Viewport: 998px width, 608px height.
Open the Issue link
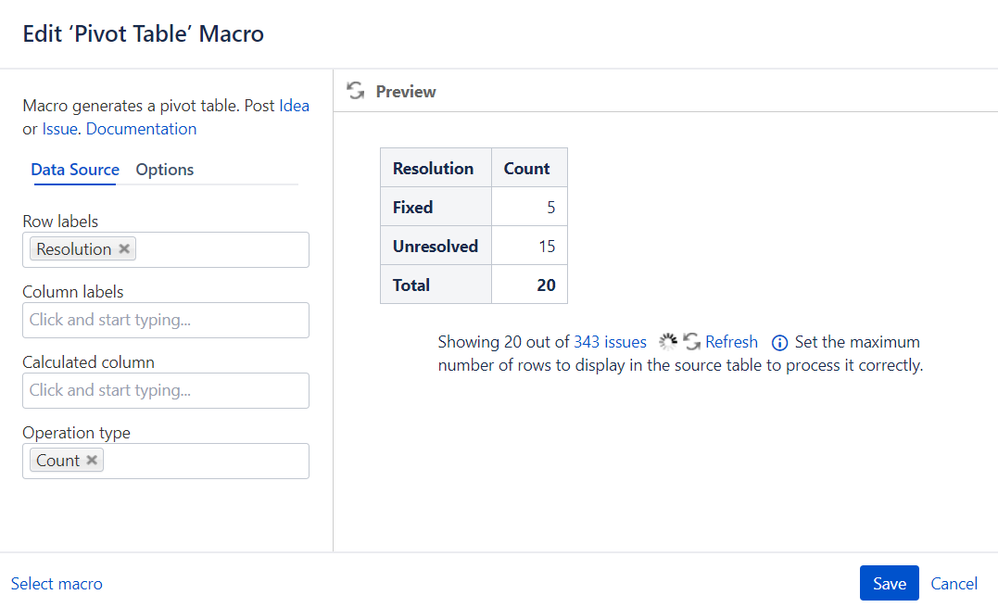point(60,129)
